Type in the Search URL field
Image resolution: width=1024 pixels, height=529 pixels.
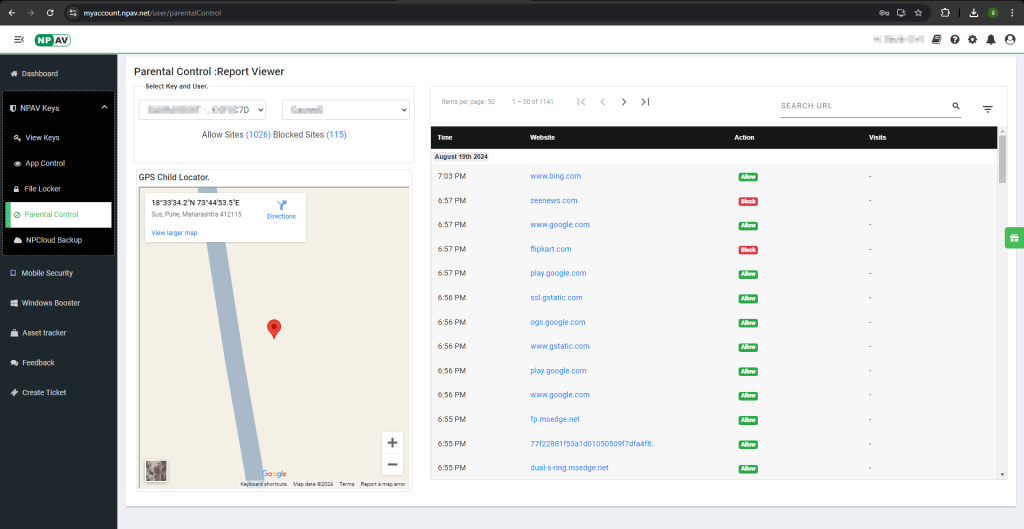862,106
